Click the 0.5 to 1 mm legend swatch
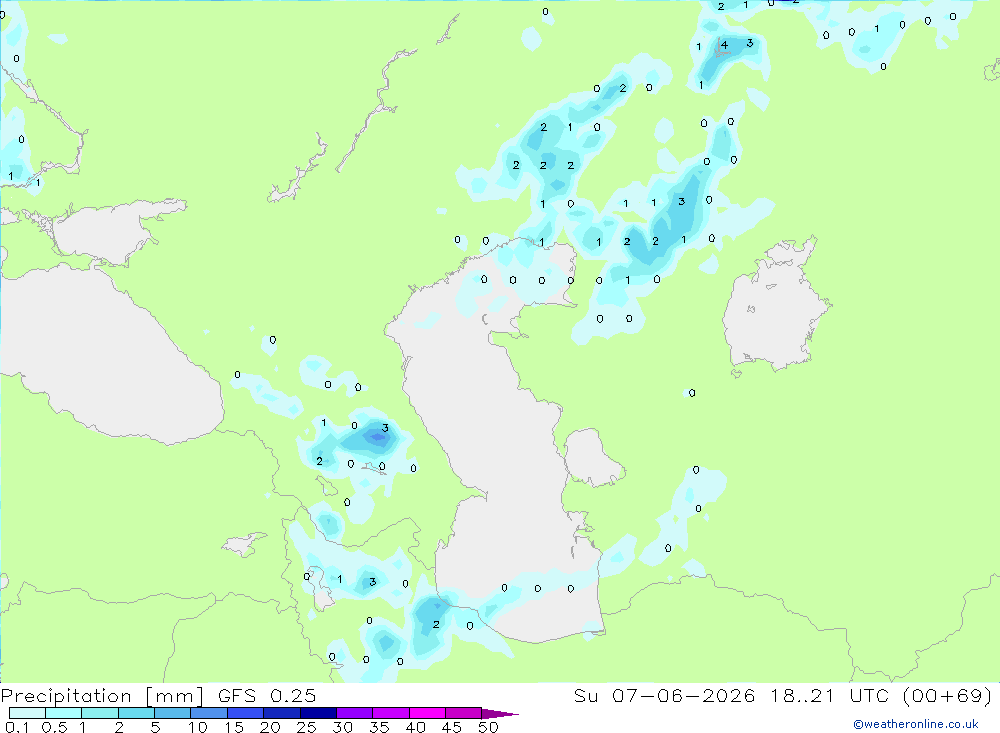The height and width of the screenshot is (733, 1000). point(63,713)
